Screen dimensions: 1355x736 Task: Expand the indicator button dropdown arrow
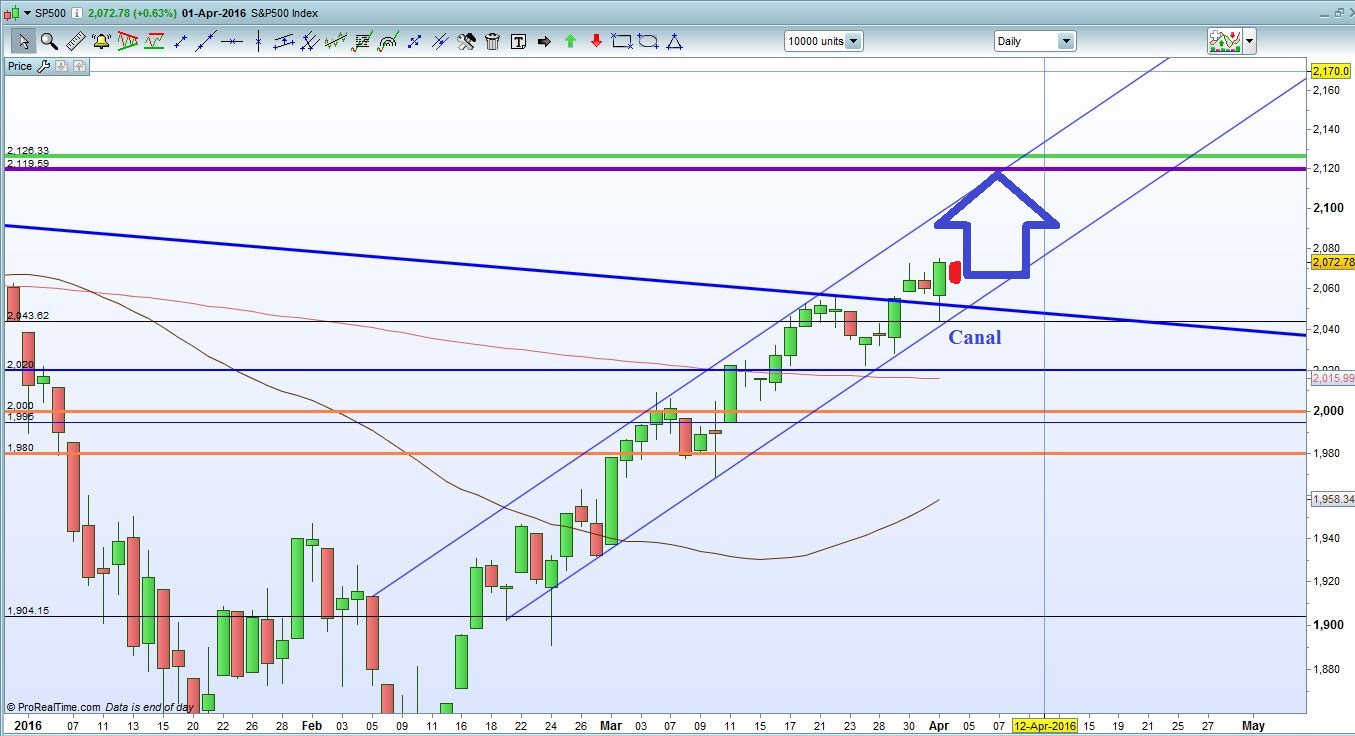click(1249, 41)
